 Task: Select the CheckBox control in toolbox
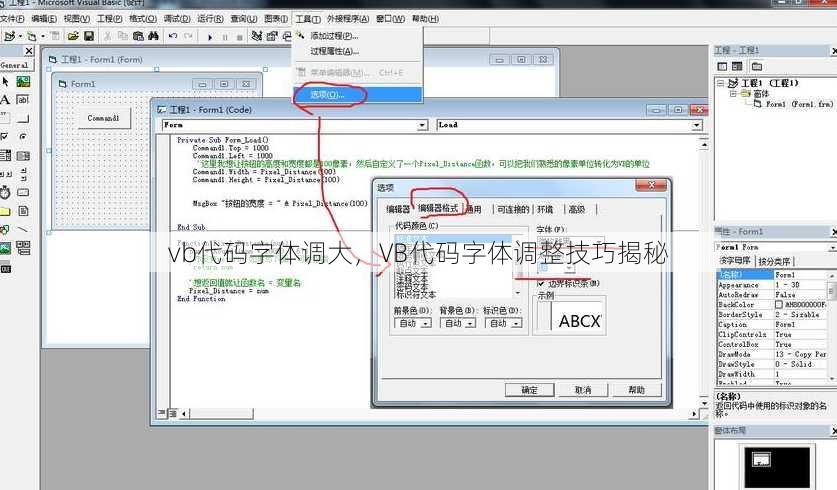[x=5, y=137]
